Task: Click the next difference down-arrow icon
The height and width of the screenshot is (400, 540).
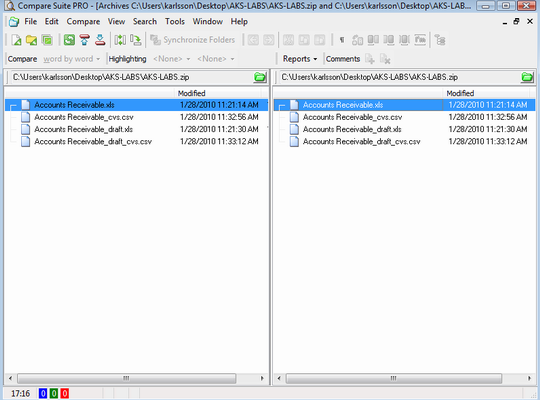Action: (x=100, y=40)
